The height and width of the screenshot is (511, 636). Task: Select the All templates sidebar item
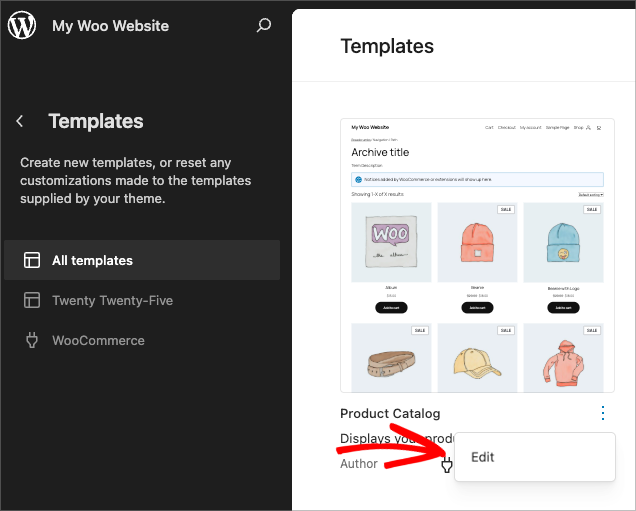[x=142, y=260]
